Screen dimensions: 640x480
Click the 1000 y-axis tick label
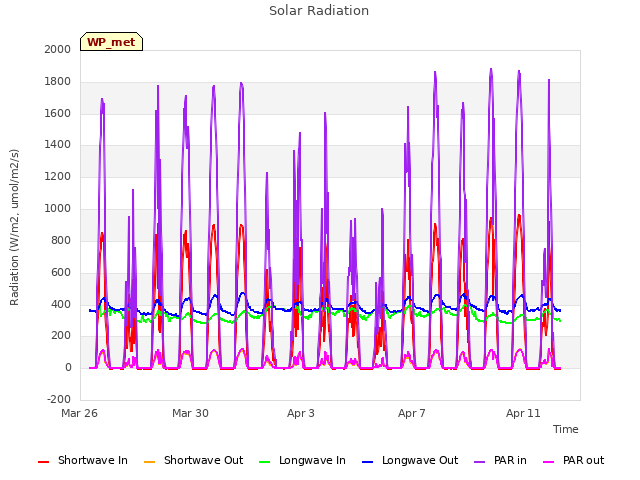tap(58, 209)
